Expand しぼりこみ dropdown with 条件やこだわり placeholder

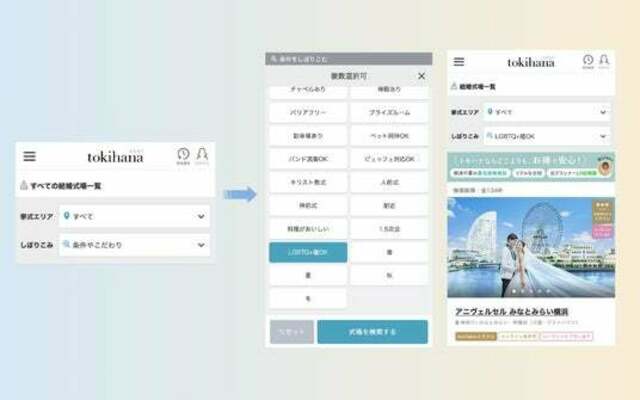[x=135, y=245]
